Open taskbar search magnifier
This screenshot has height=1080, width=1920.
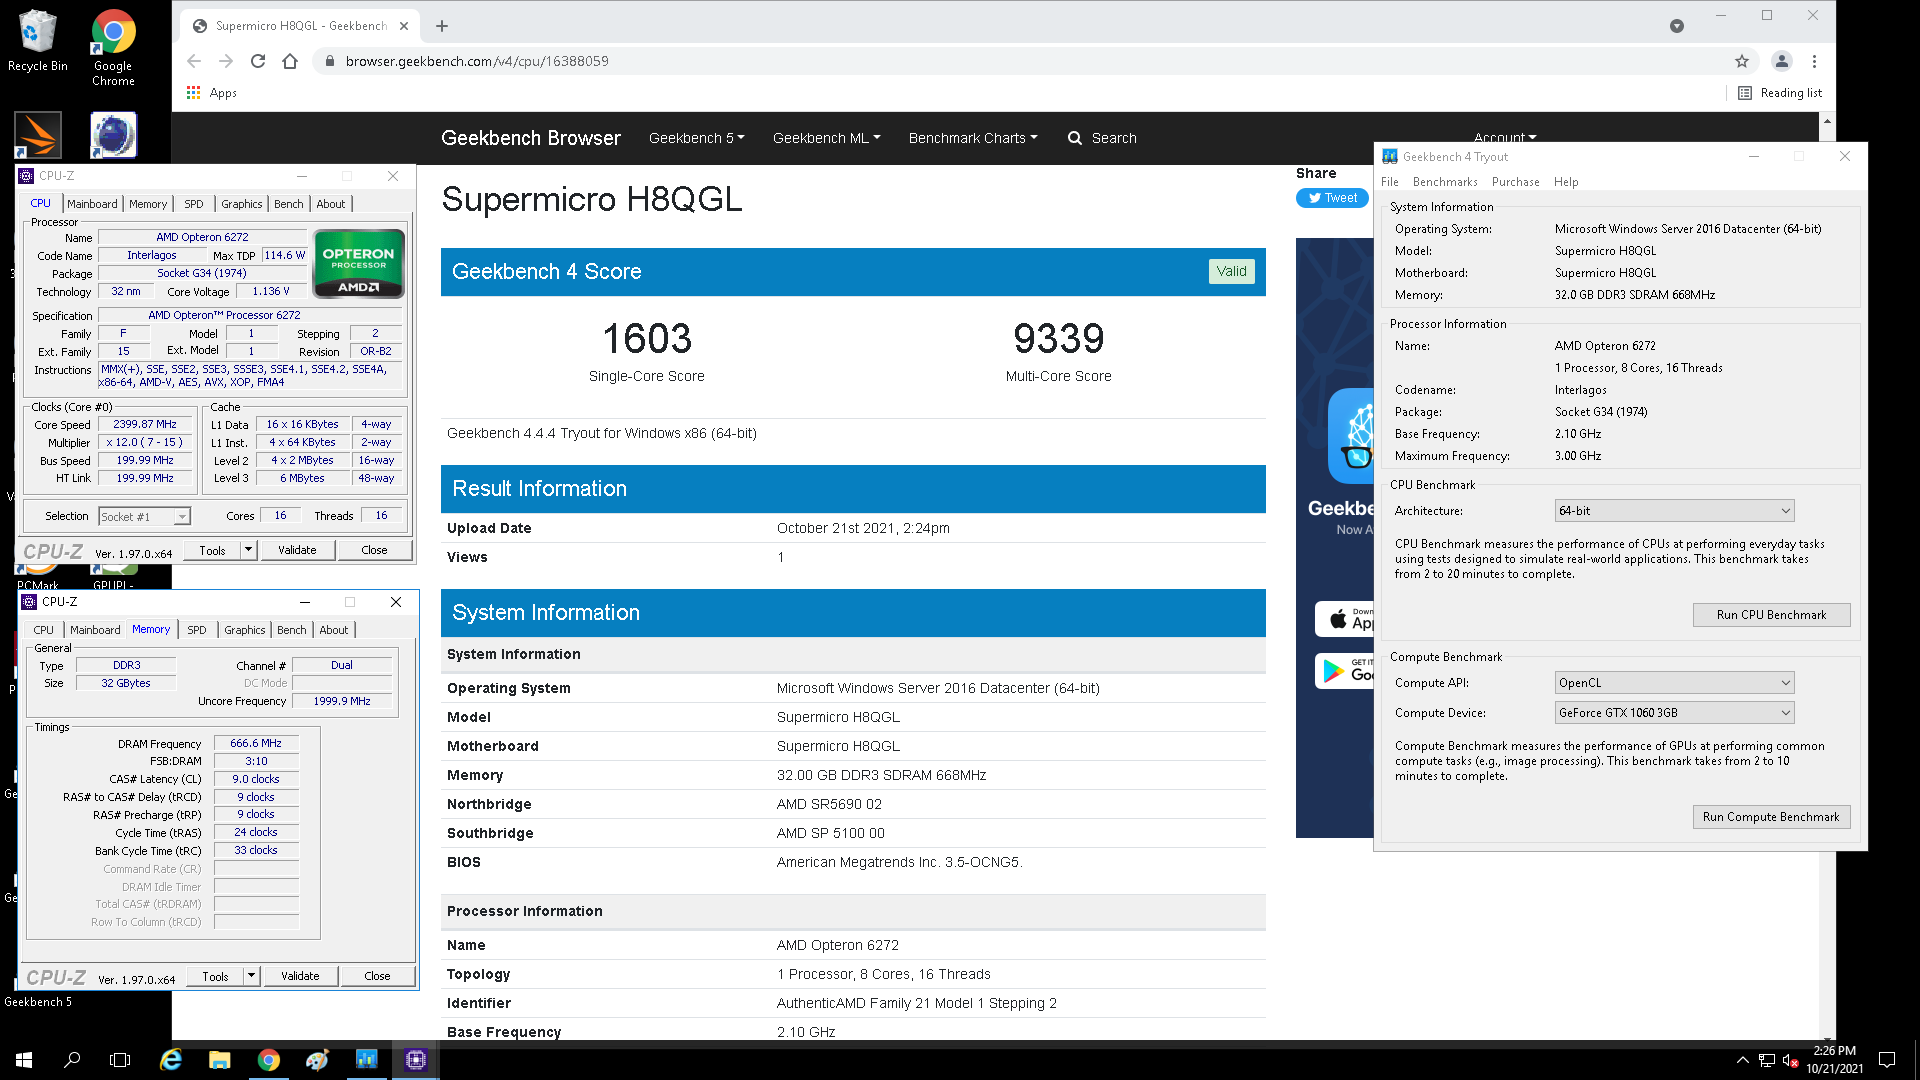(x=72, y=1060)
